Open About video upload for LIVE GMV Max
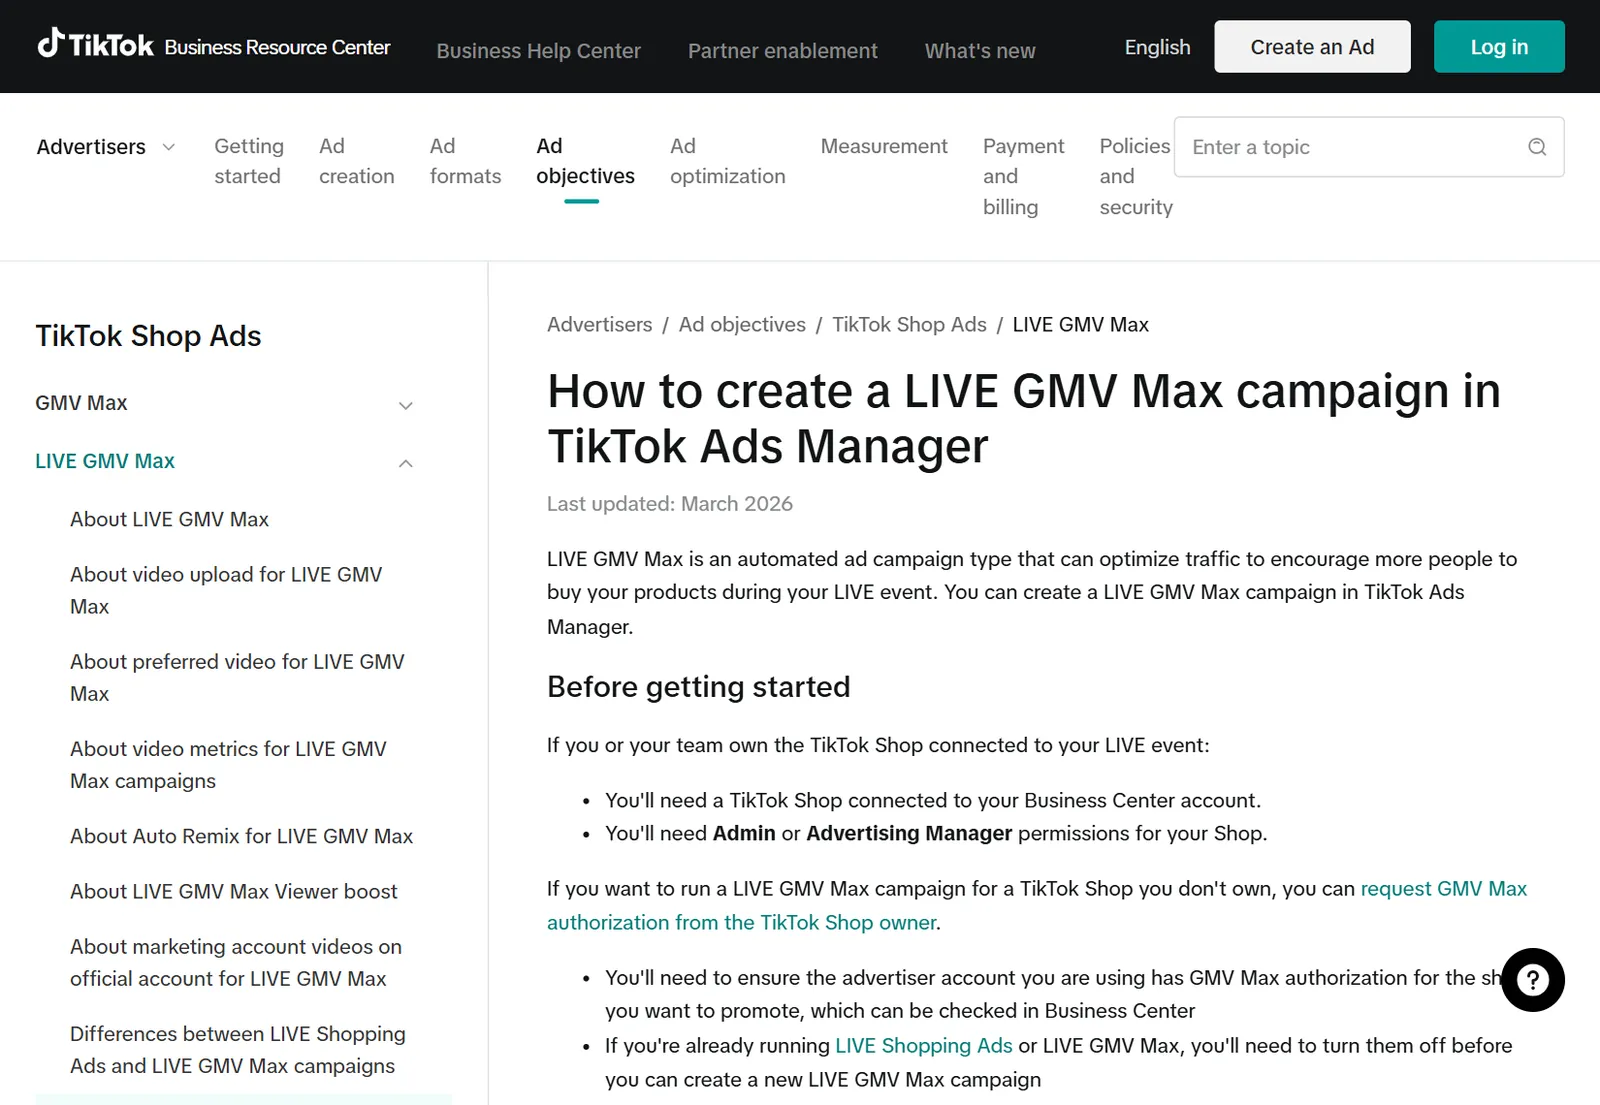1600x1105 pixels. click(x=226, y=590)
